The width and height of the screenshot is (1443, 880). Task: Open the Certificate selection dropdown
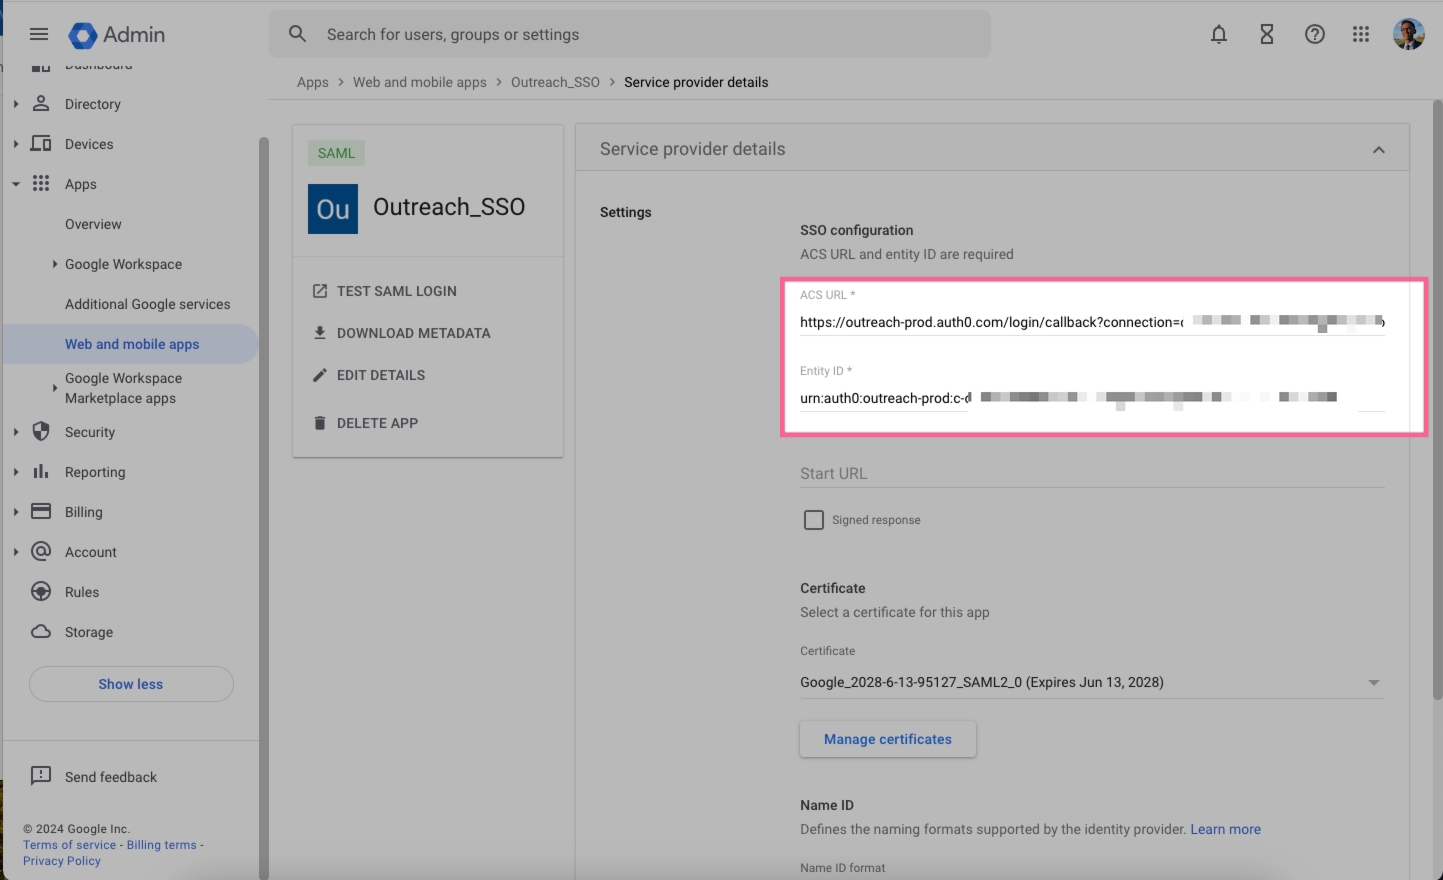pos(1372,681)
